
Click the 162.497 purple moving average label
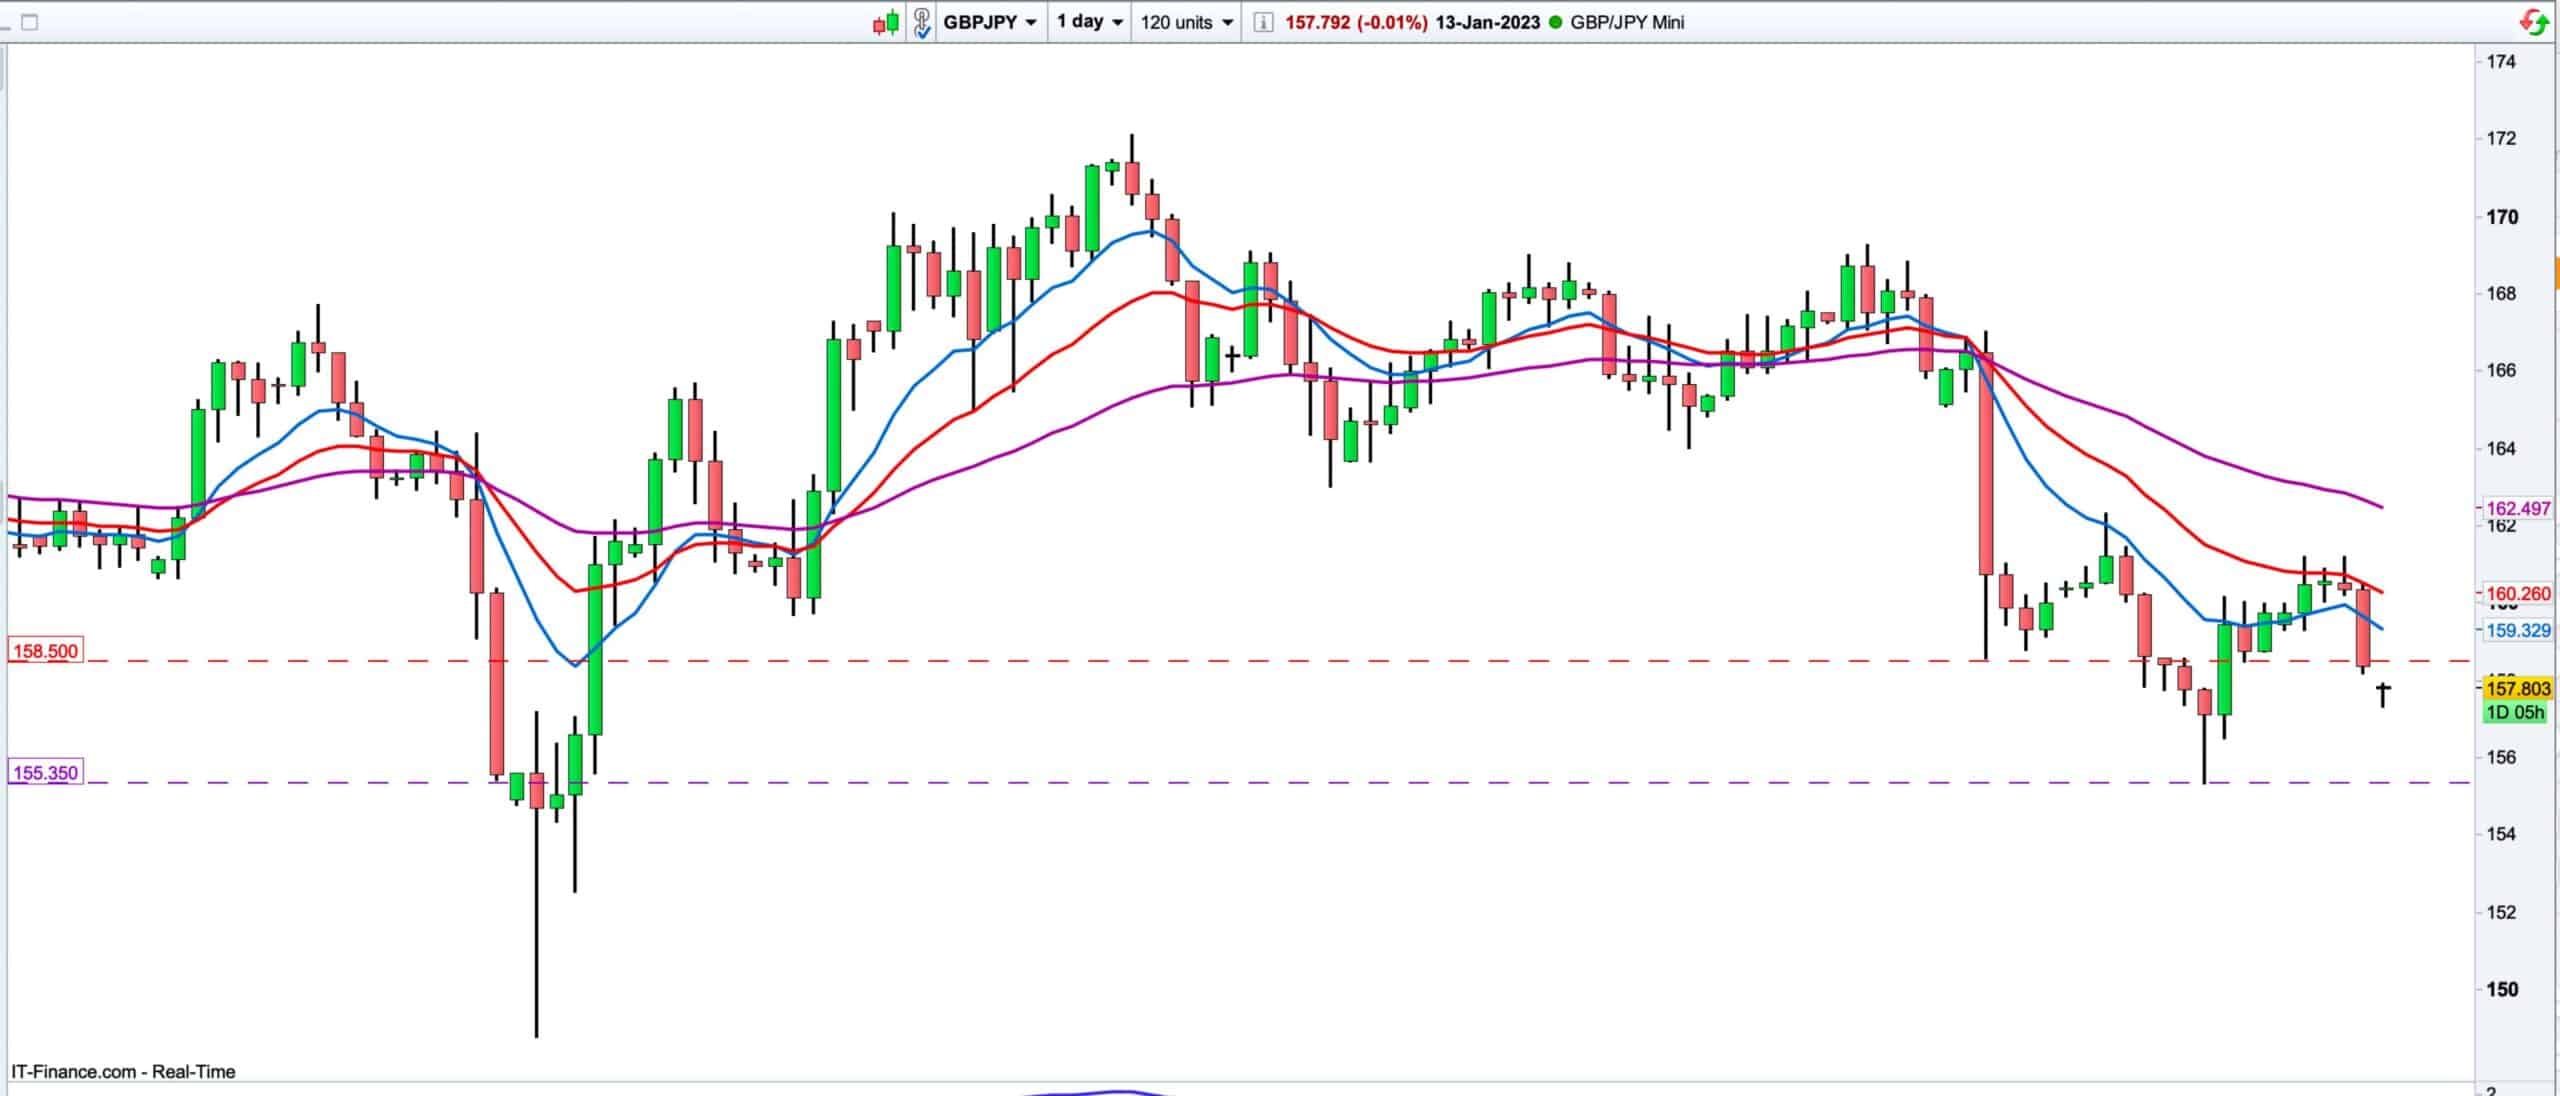[x=2518, y=508]
